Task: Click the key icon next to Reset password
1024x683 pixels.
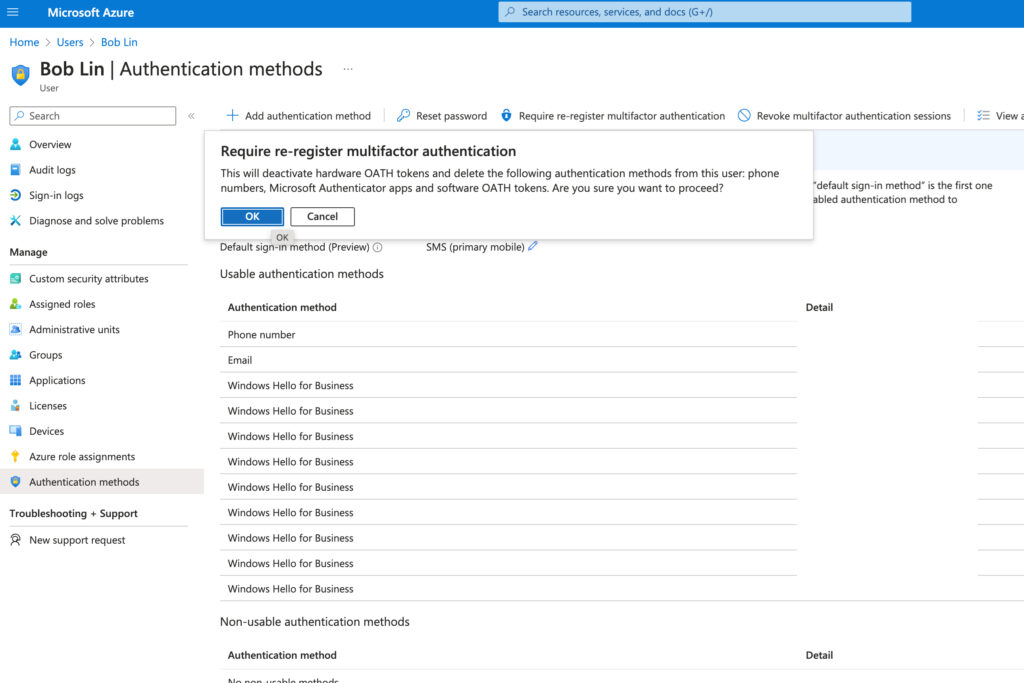Action: click(403, 116)
